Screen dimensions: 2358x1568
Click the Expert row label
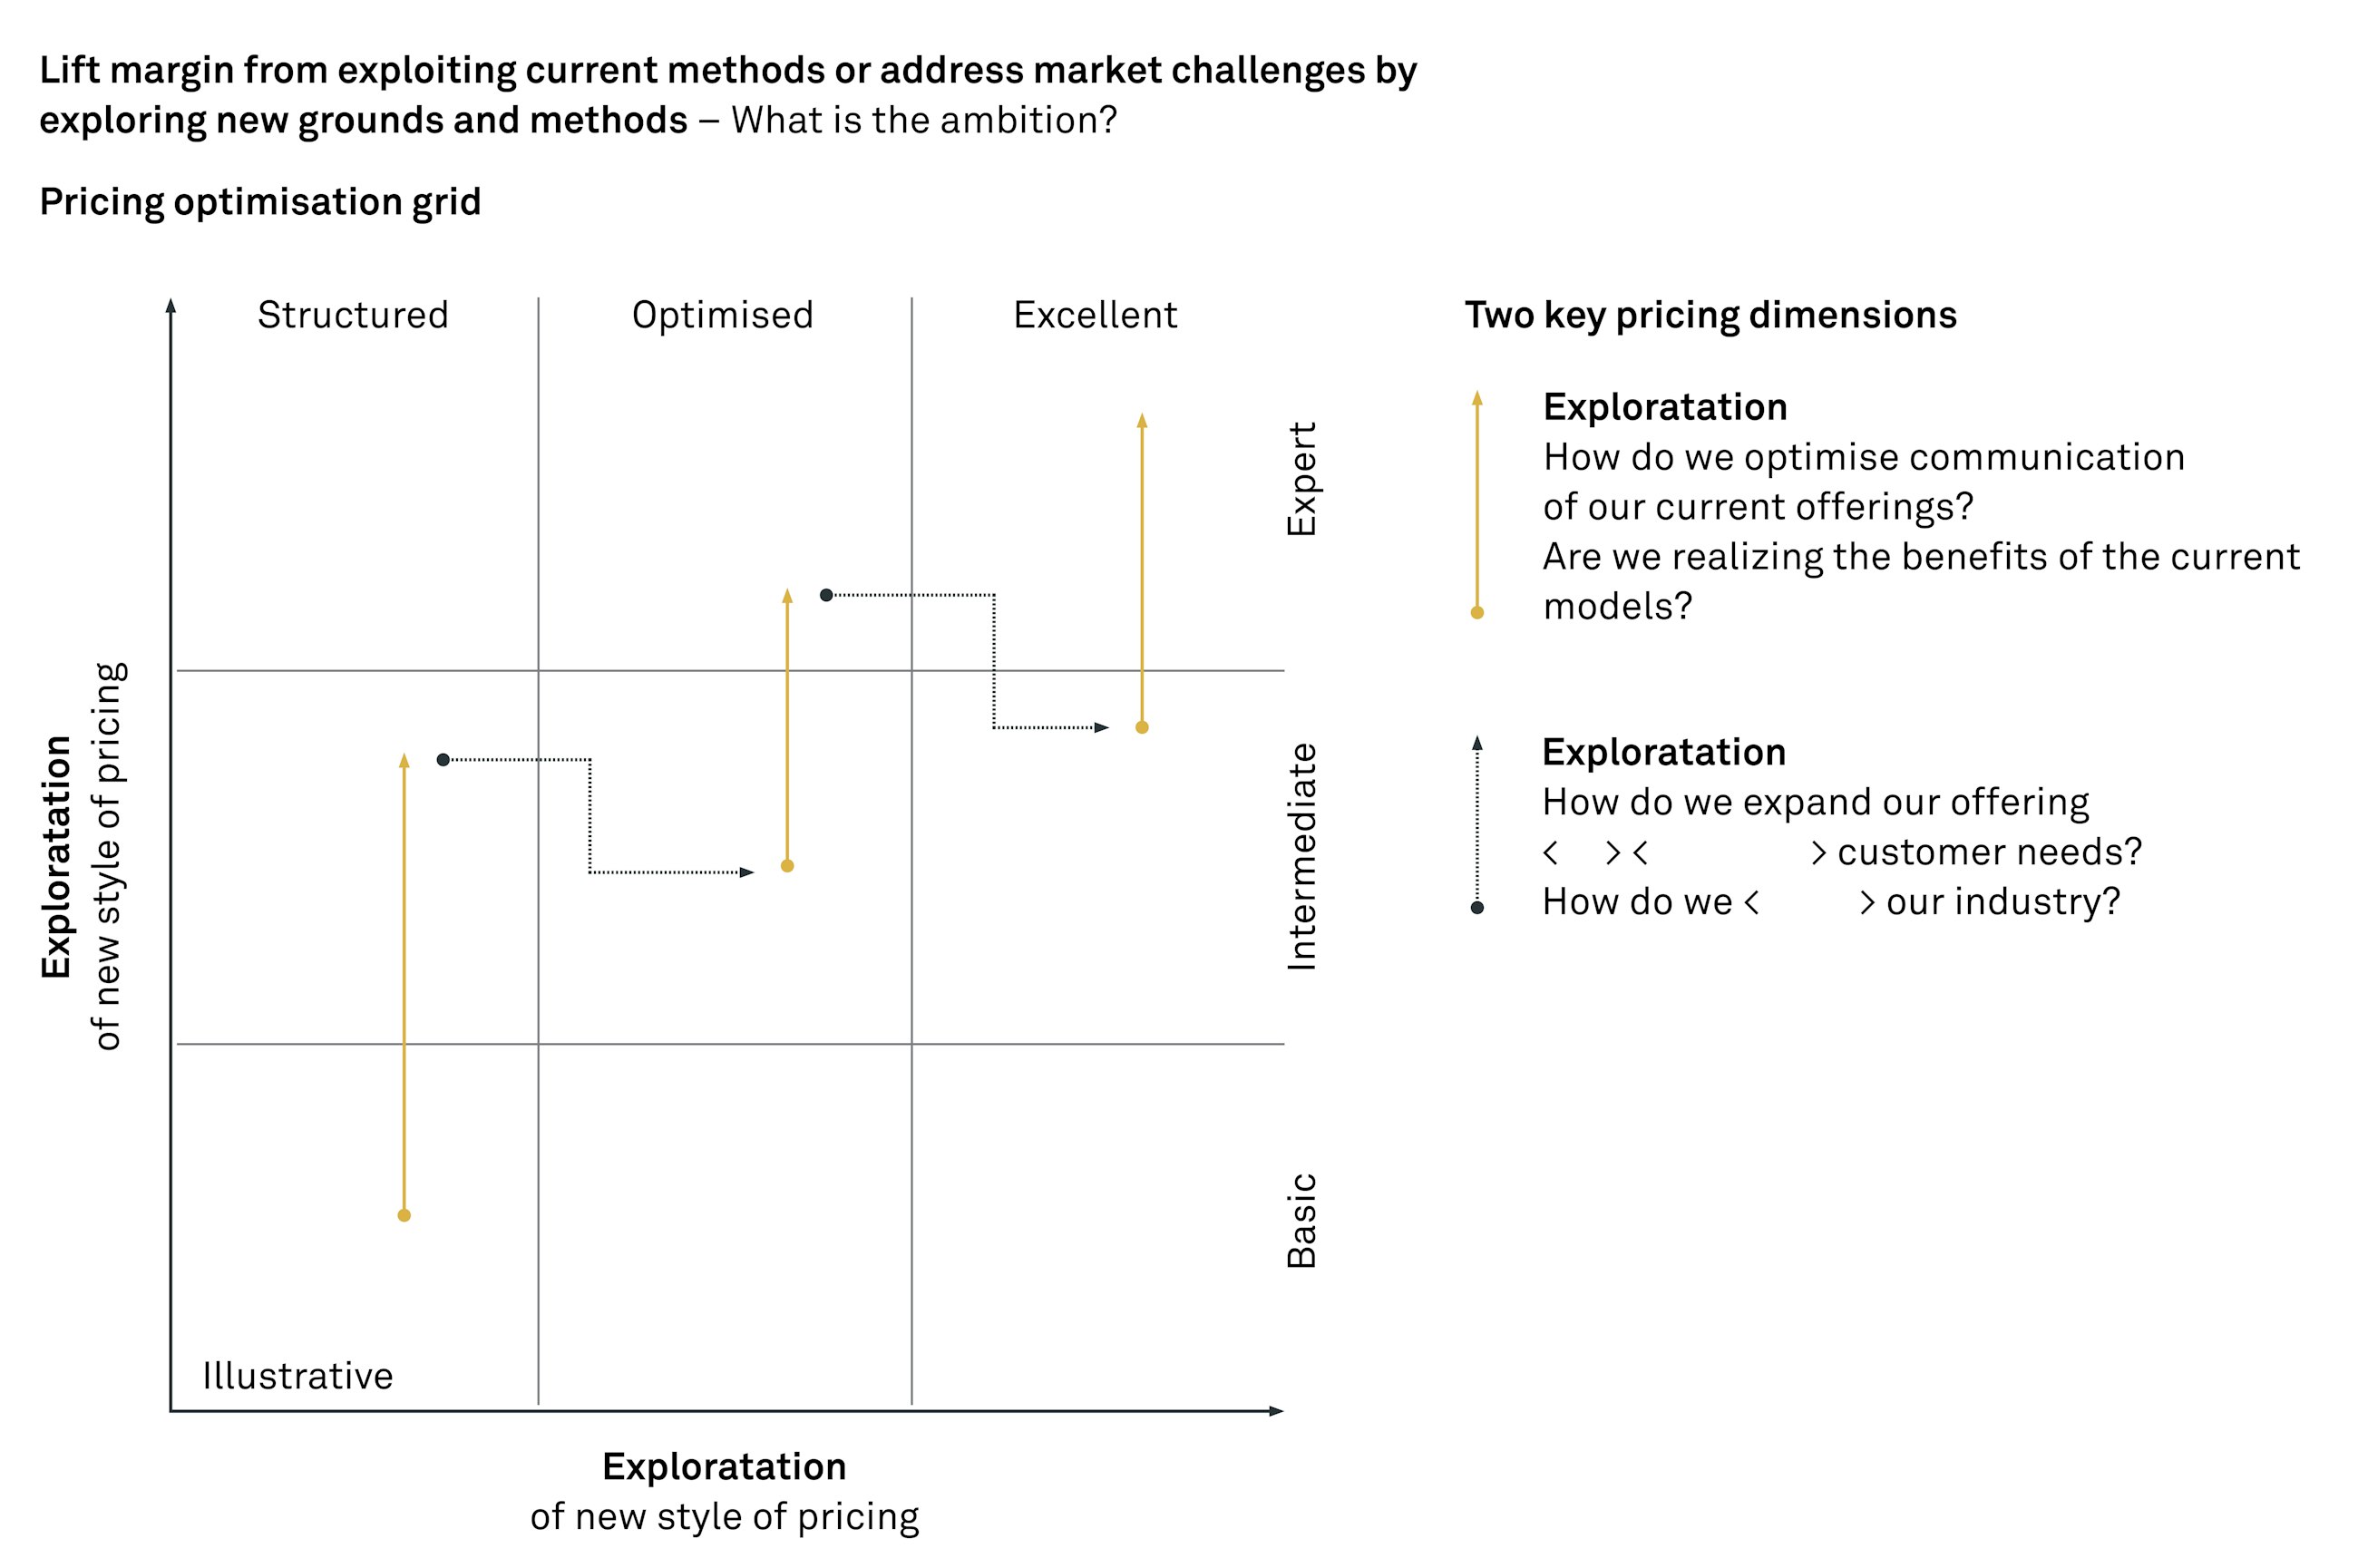point(1301,478)
